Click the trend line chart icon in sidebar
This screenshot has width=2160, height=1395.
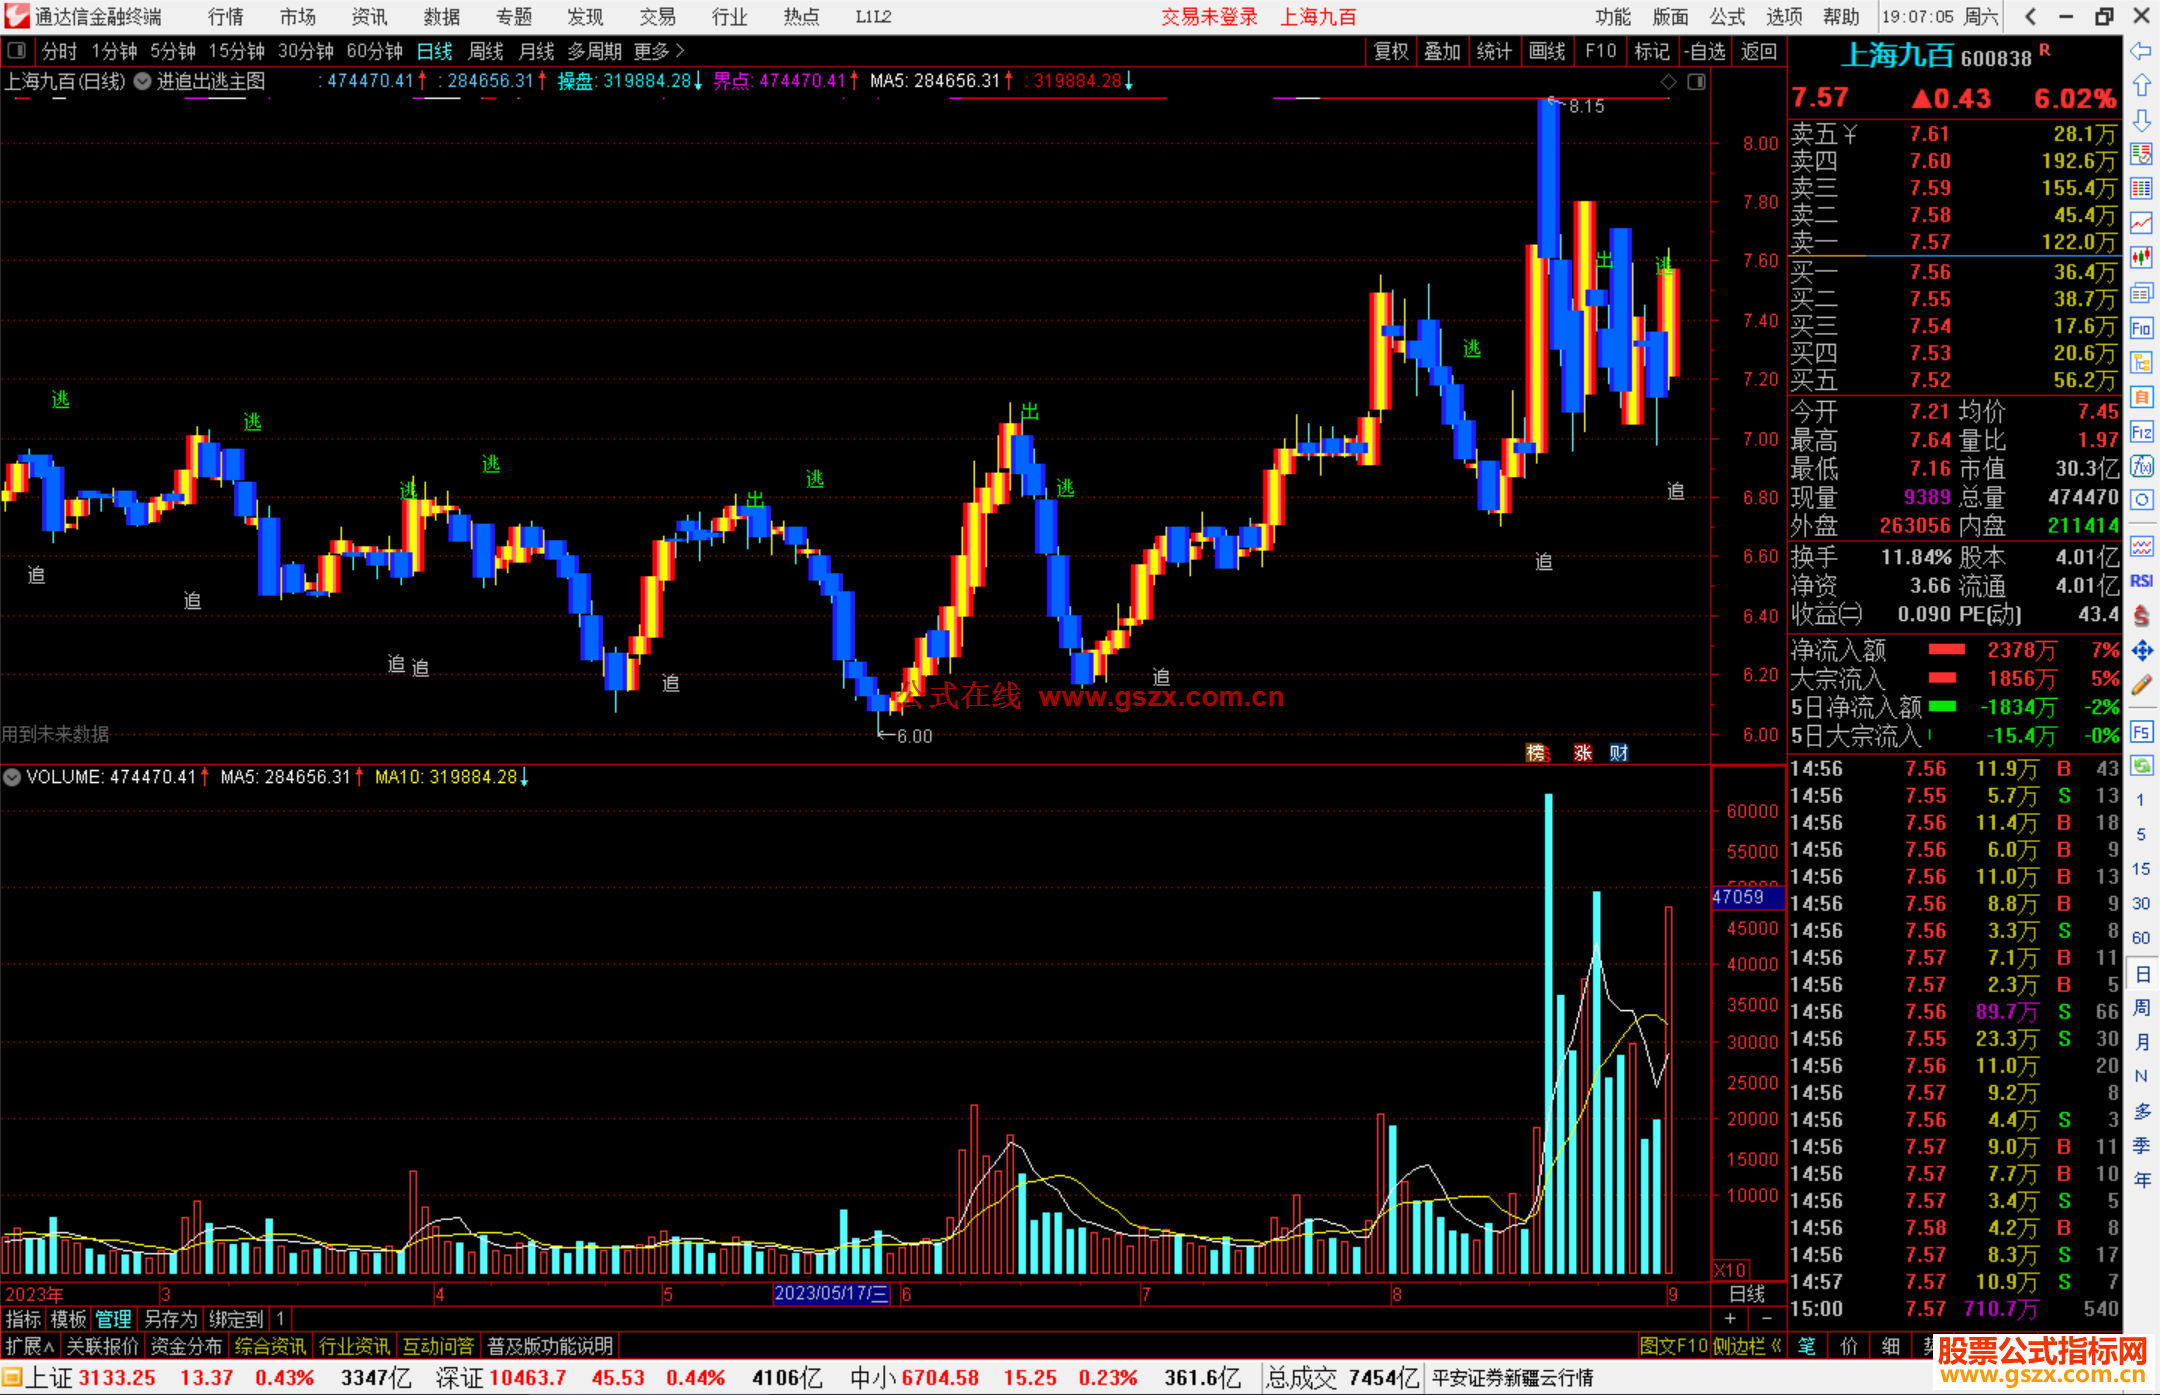click(2141, 223)
